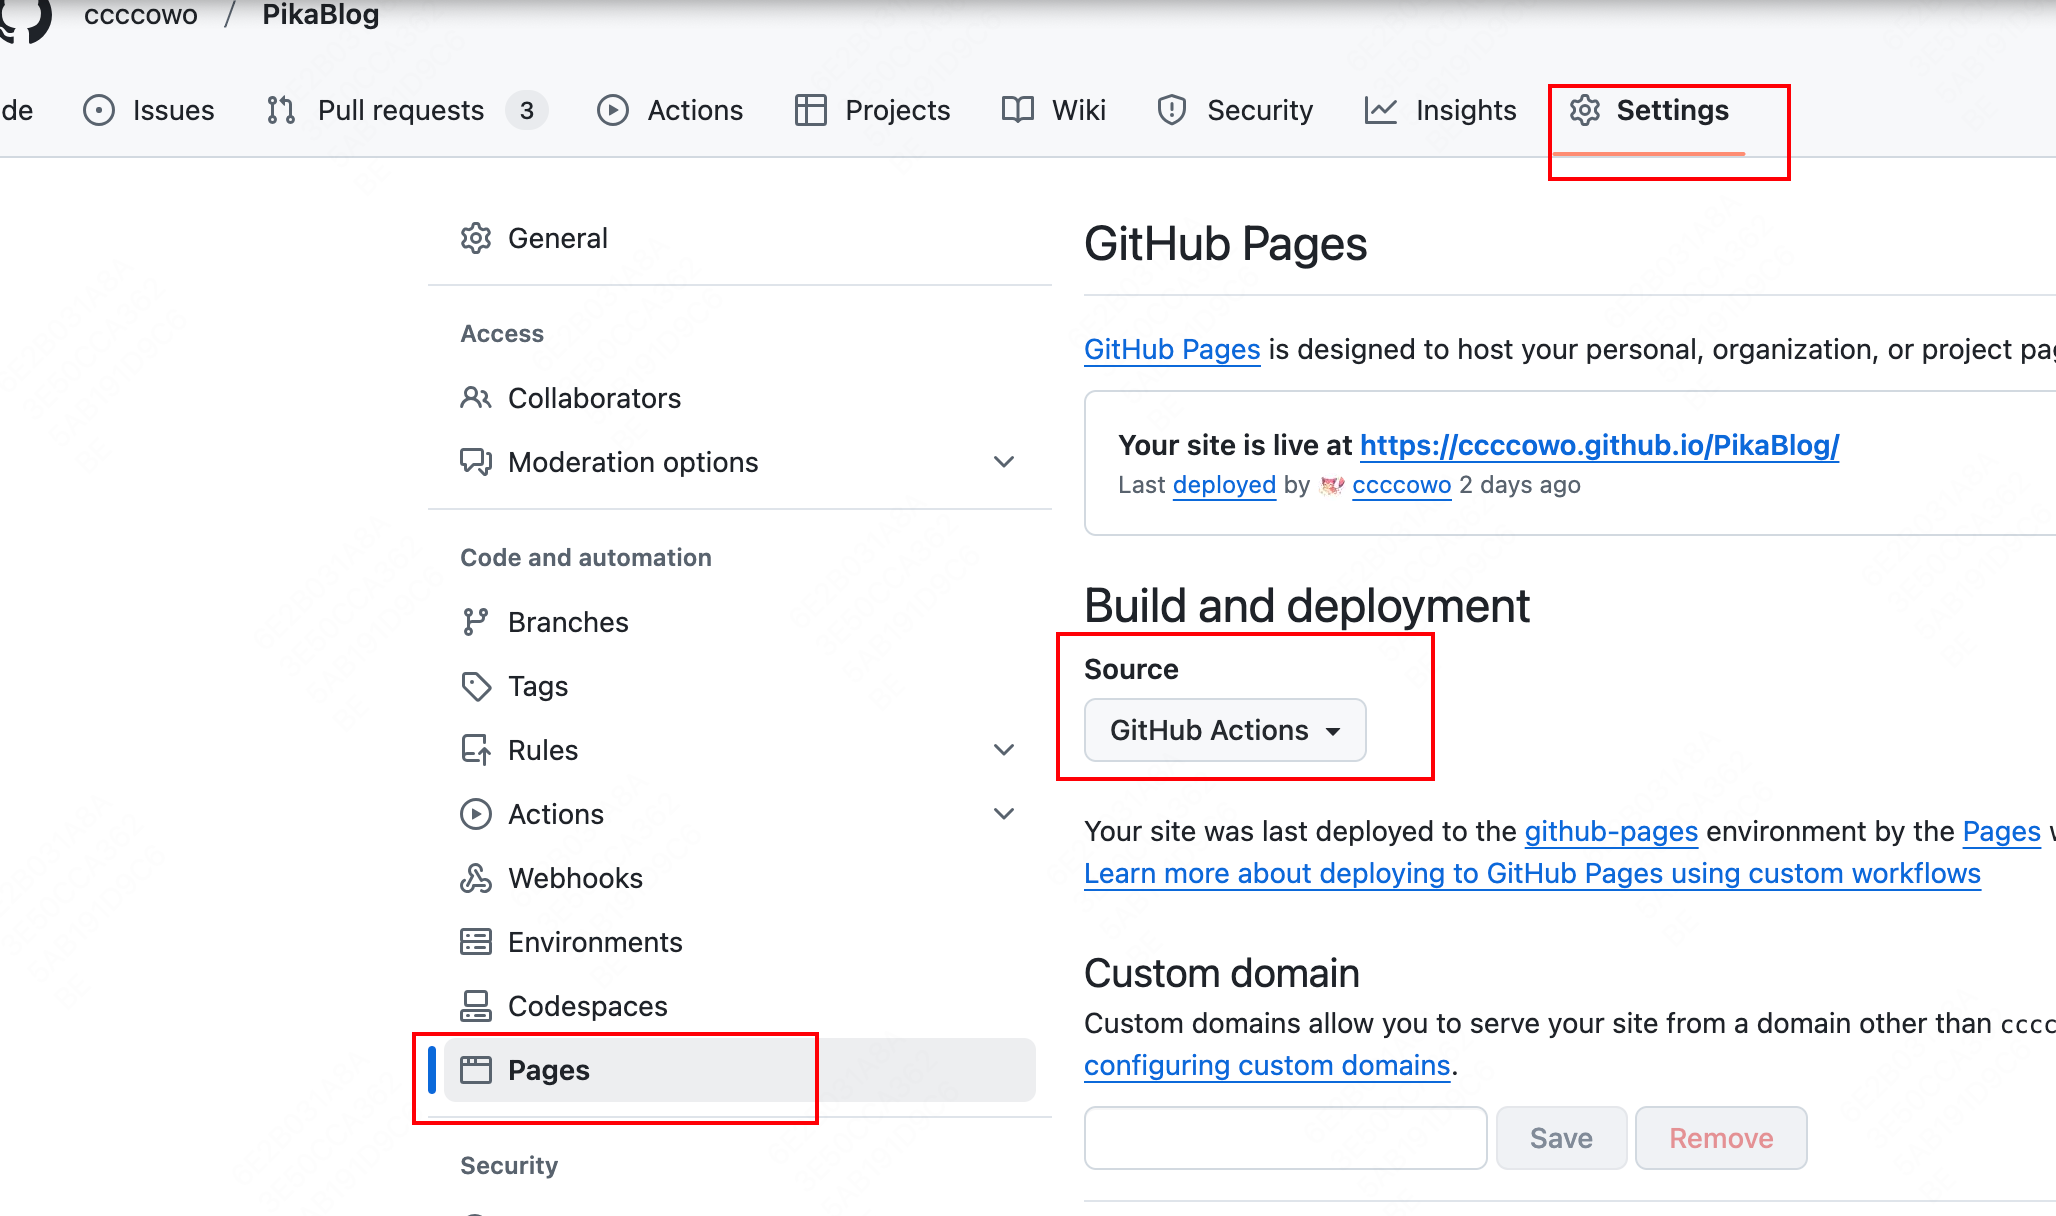
Task: Click the GitHub logo icon
Action: (24, 20)
